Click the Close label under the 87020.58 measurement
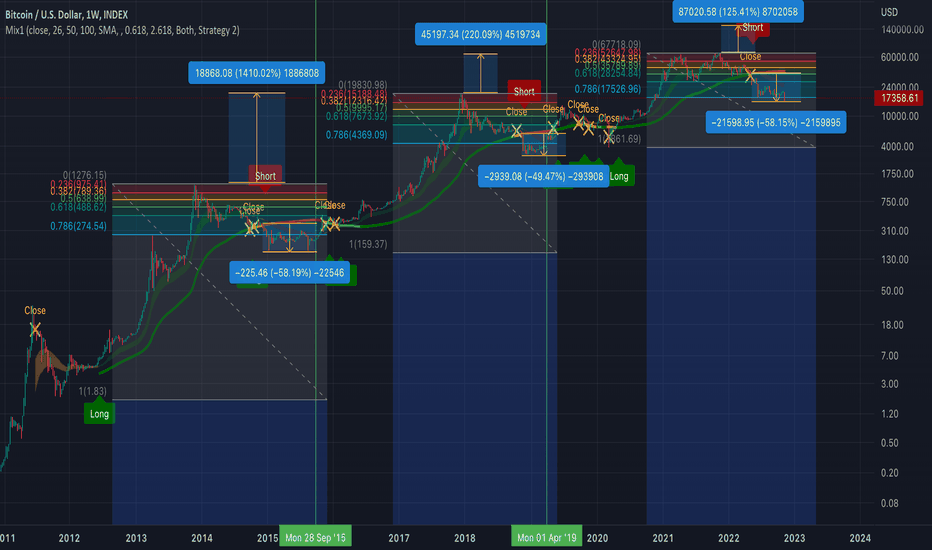The width and height of the screenshot is (932, 550). point(750,56)
